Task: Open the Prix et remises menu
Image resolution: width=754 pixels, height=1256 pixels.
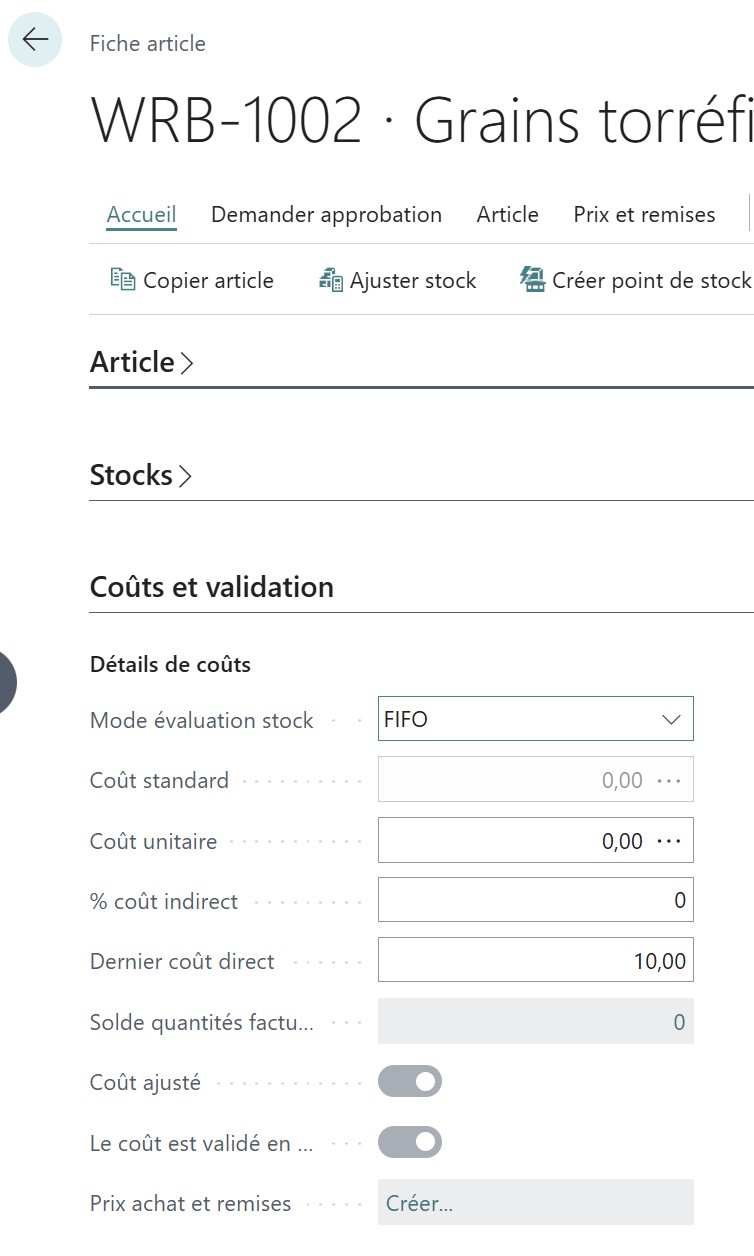Action: [x=644, y=215]
